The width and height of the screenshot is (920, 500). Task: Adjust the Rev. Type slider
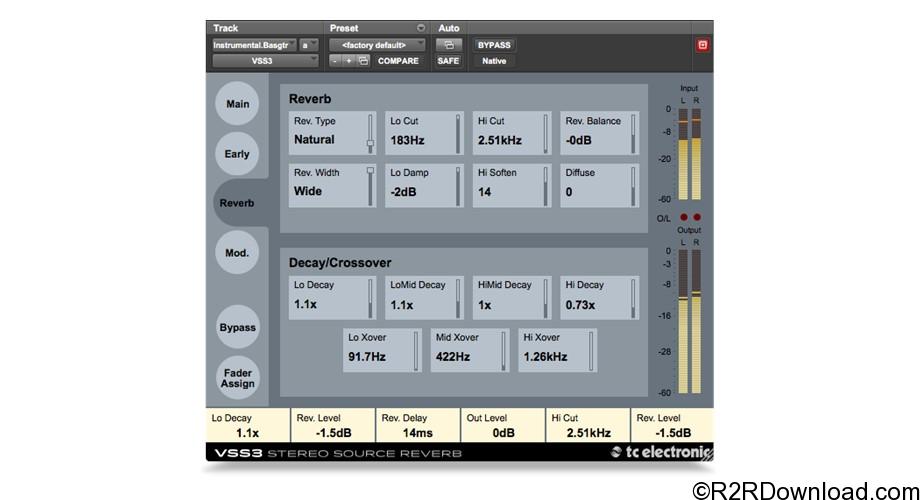(370, 134)
